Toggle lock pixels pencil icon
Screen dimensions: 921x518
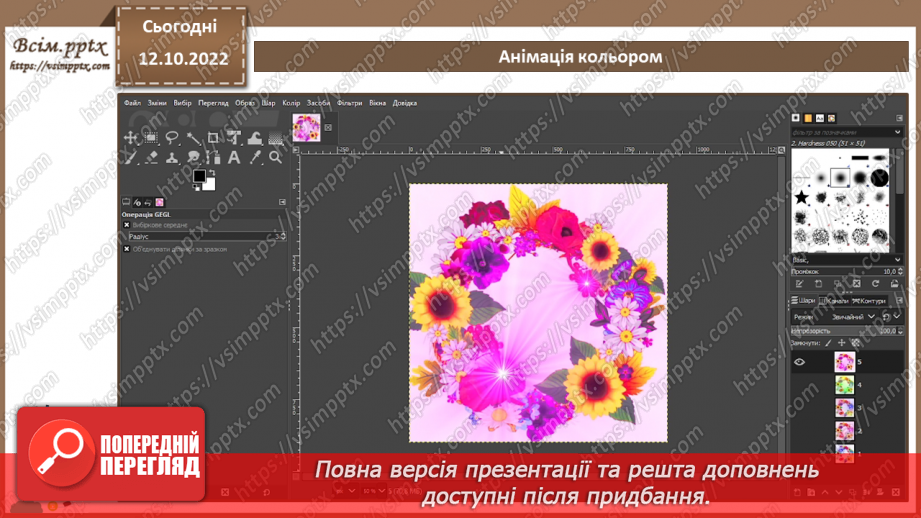(x=828, y=343)
